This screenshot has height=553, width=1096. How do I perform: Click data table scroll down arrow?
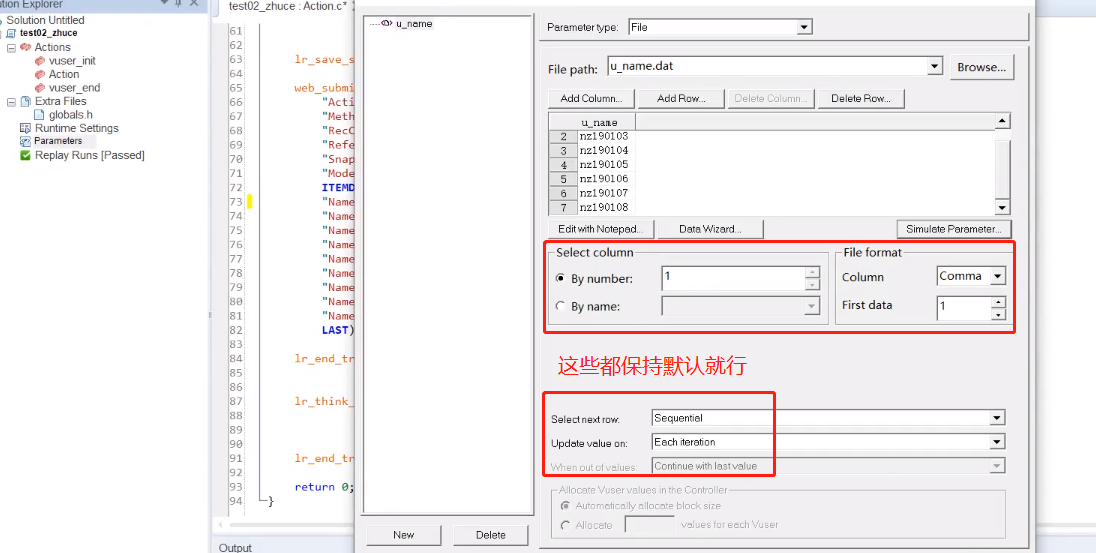click(x=1002, y=208)
